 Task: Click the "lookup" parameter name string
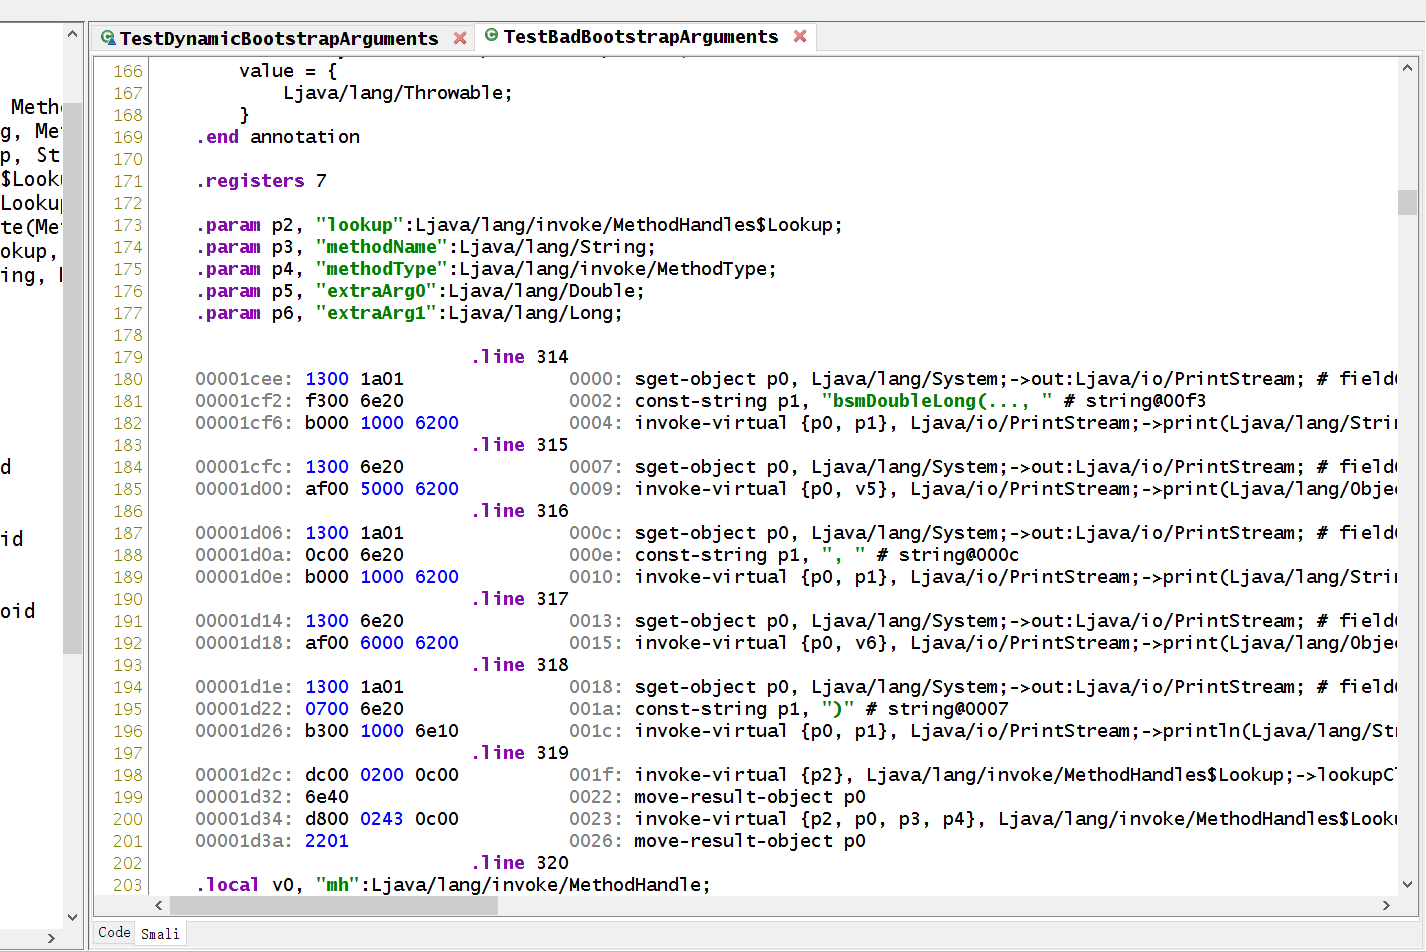tap(360, 225)
